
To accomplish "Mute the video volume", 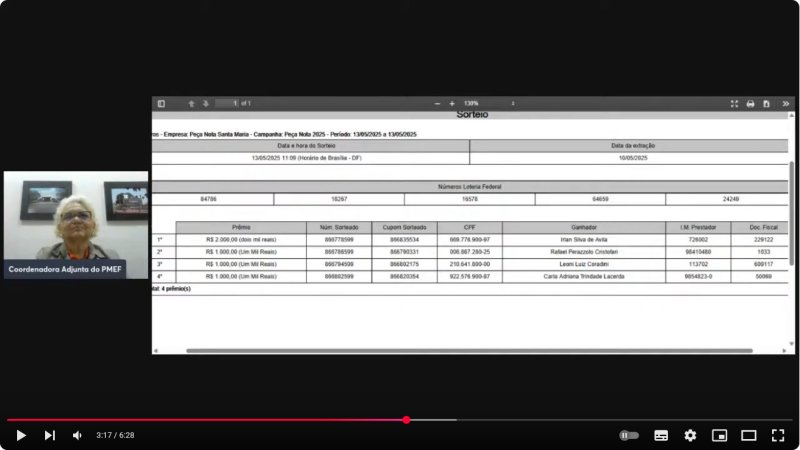I will pyautogui.click(x=78, y=435).
